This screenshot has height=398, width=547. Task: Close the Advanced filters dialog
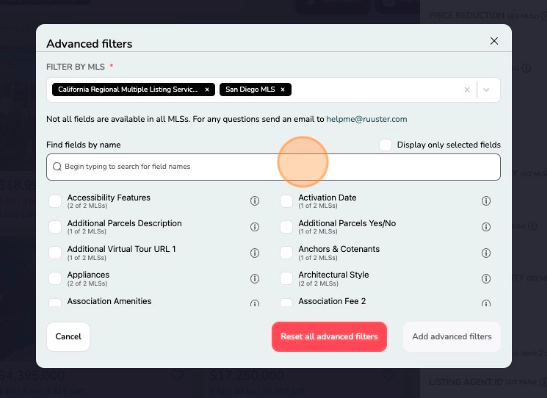point(494,41)
